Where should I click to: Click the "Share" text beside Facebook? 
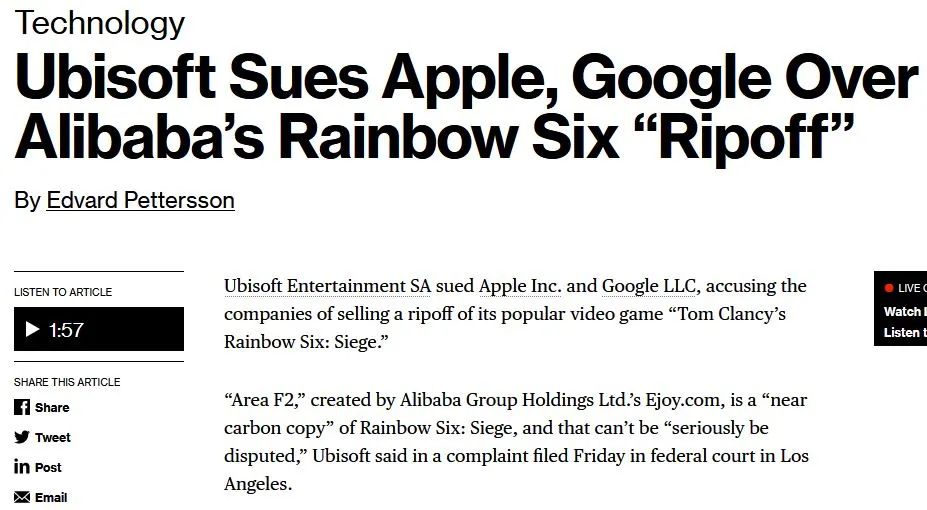[52, 407]
